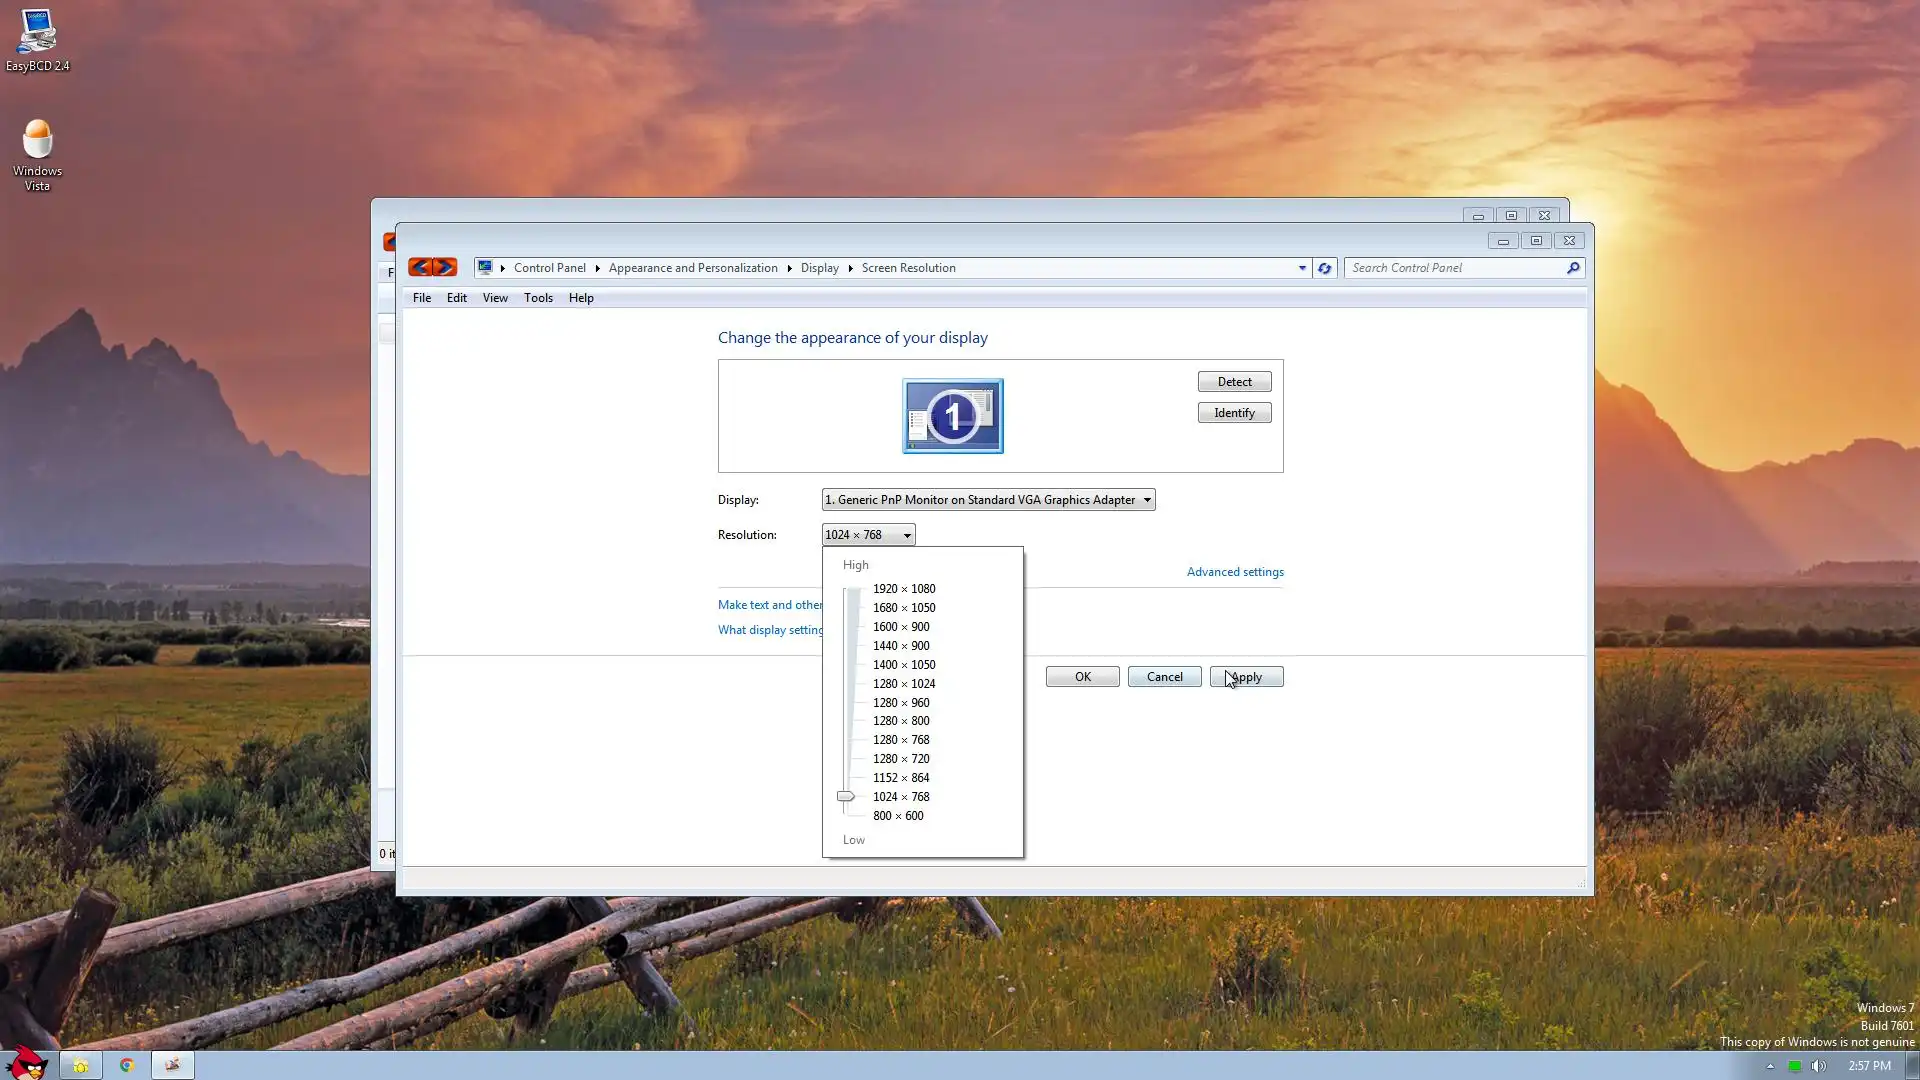Image resolution: width=1920 pixels, height=1080 pixels.
Task: Select the monitor 1 thumbnail
Action: pos(952,416)
